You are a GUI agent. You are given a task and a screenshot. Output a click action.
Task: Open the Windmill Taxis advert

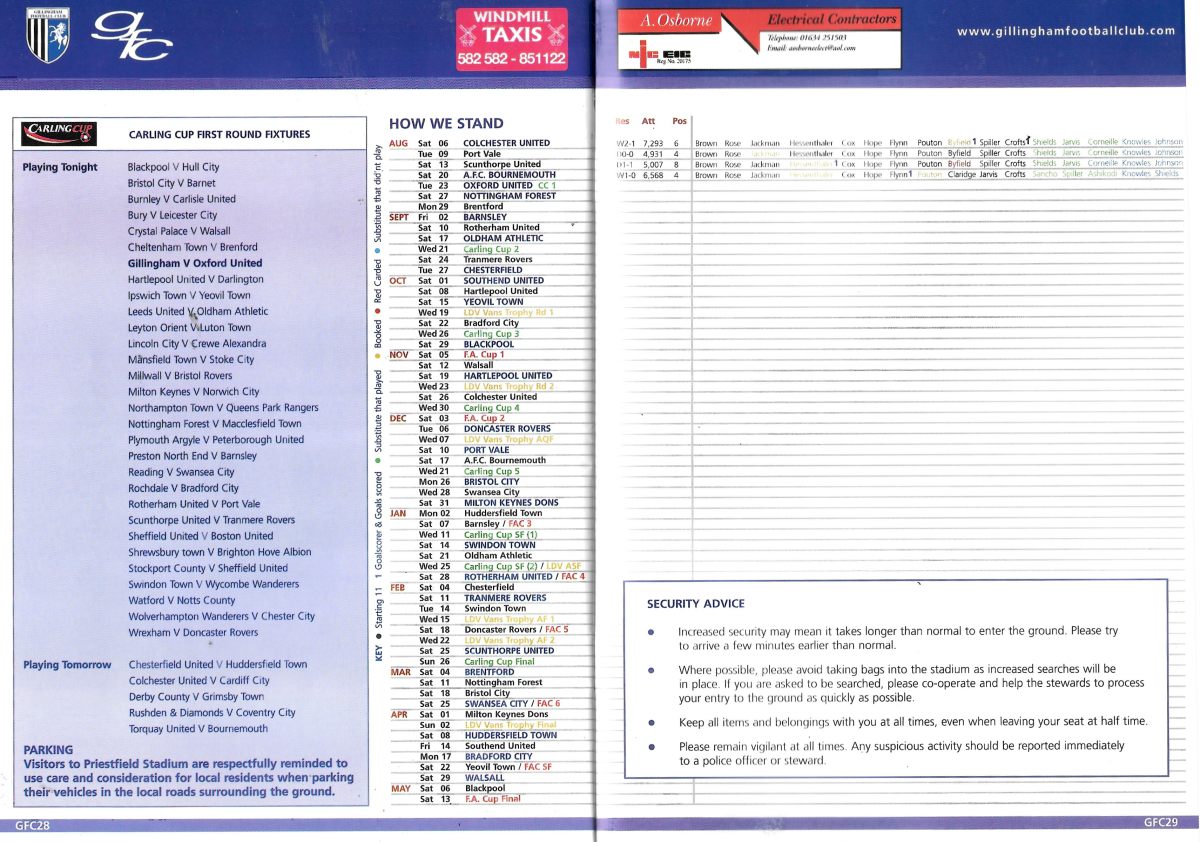[x=511, y=39]
